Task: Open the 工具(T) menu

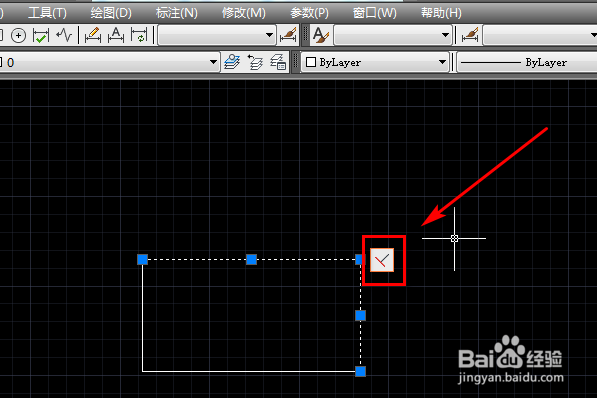Action: [47, 13]
